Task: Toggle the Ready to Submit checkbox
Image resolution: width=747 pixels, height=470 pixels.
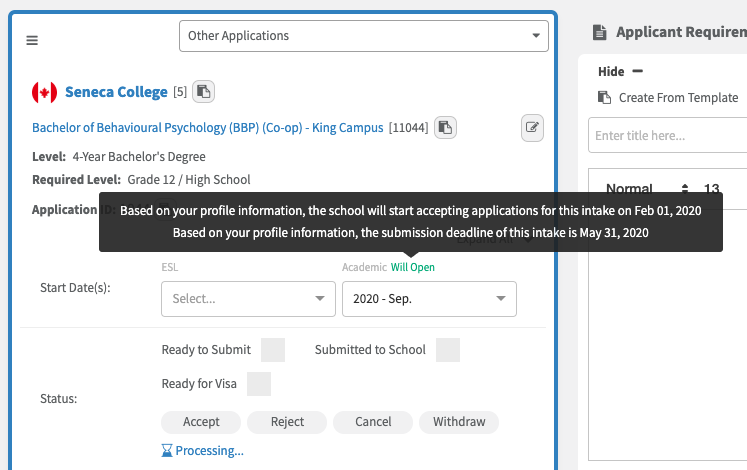Action: 273,350
